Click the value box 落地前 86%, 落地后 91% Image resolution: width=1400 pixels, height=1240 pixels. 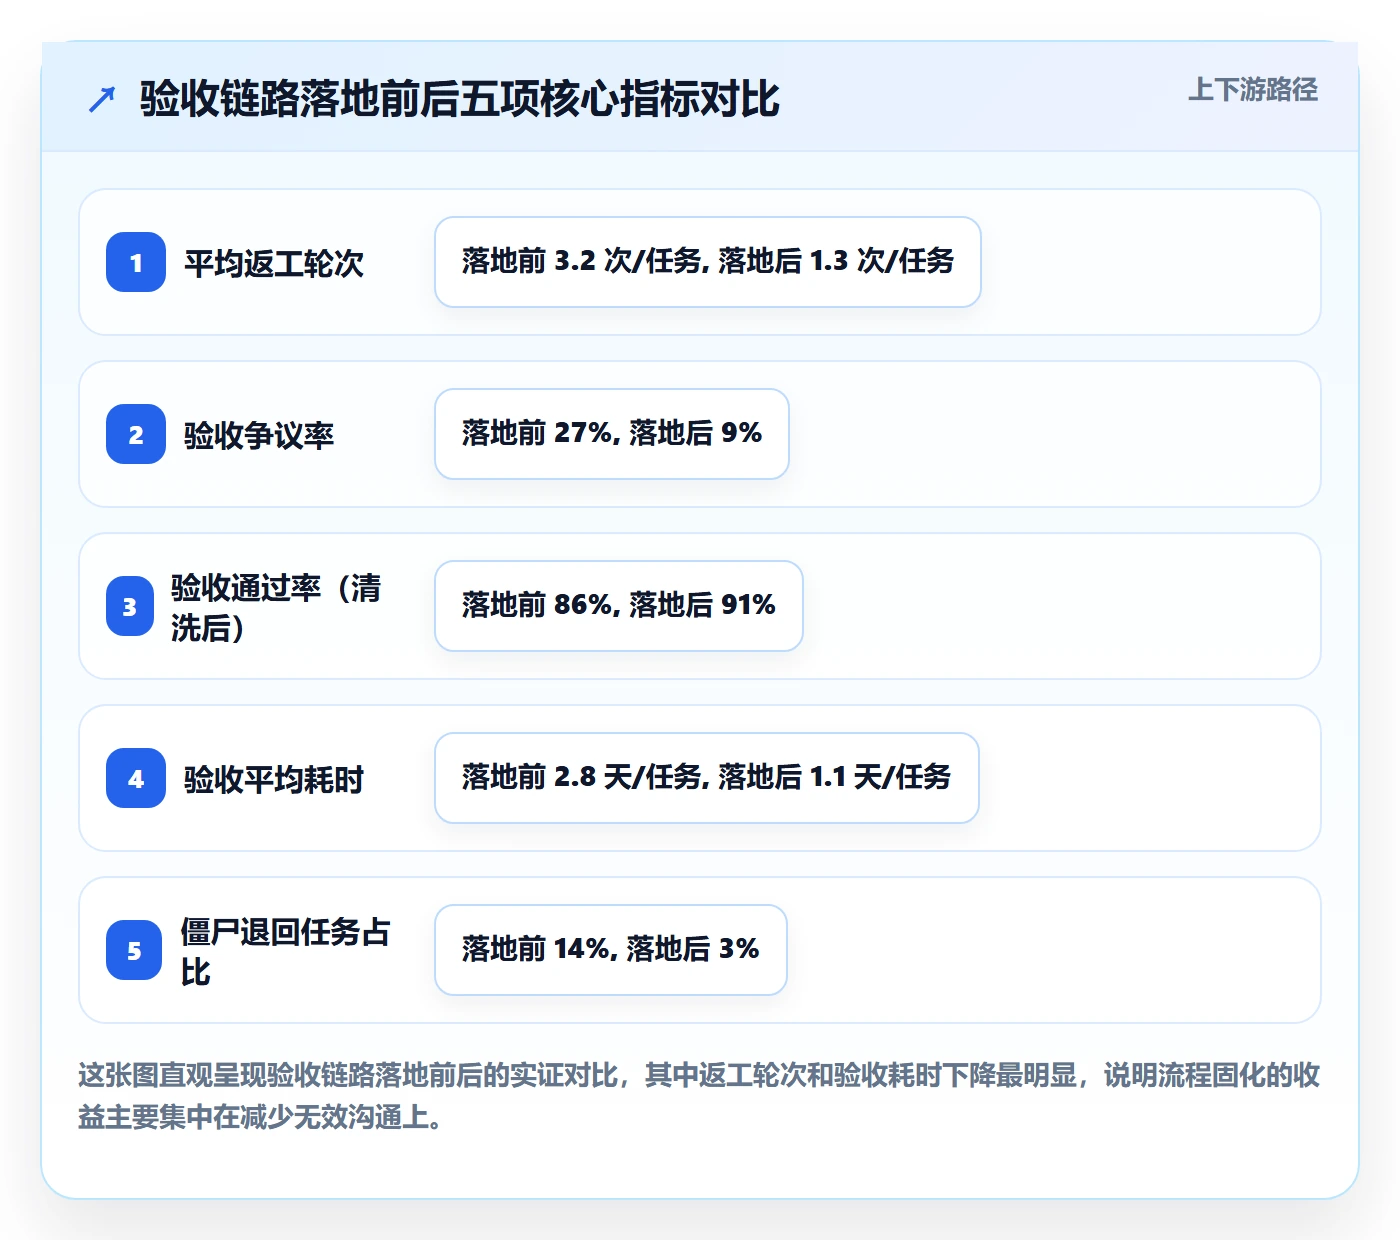(x=619, y=606)
